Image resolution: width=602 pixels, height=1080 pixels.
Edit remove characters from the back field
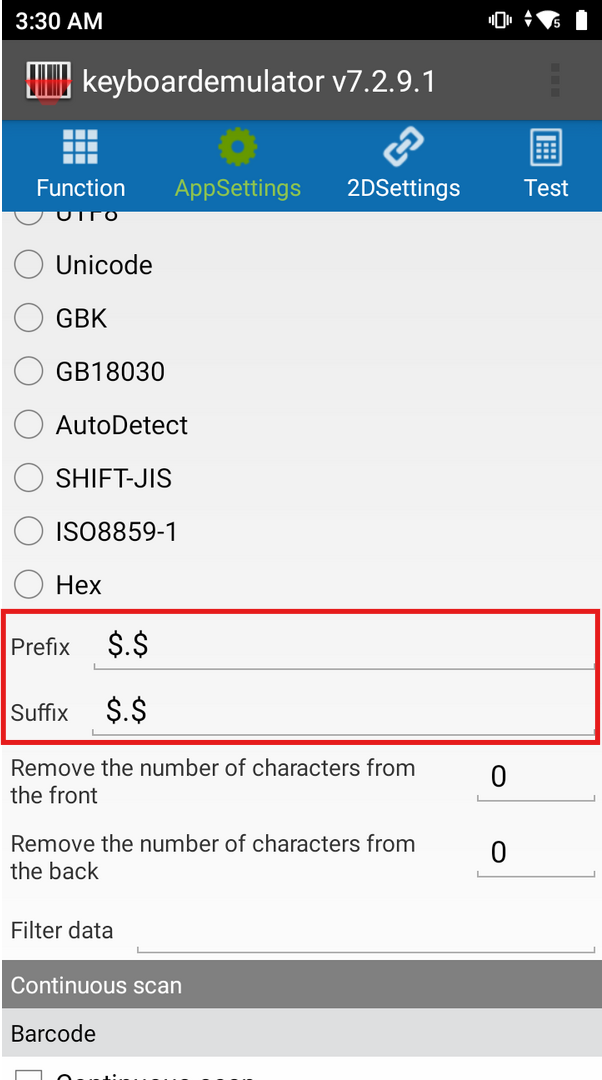tap(536, 853)
